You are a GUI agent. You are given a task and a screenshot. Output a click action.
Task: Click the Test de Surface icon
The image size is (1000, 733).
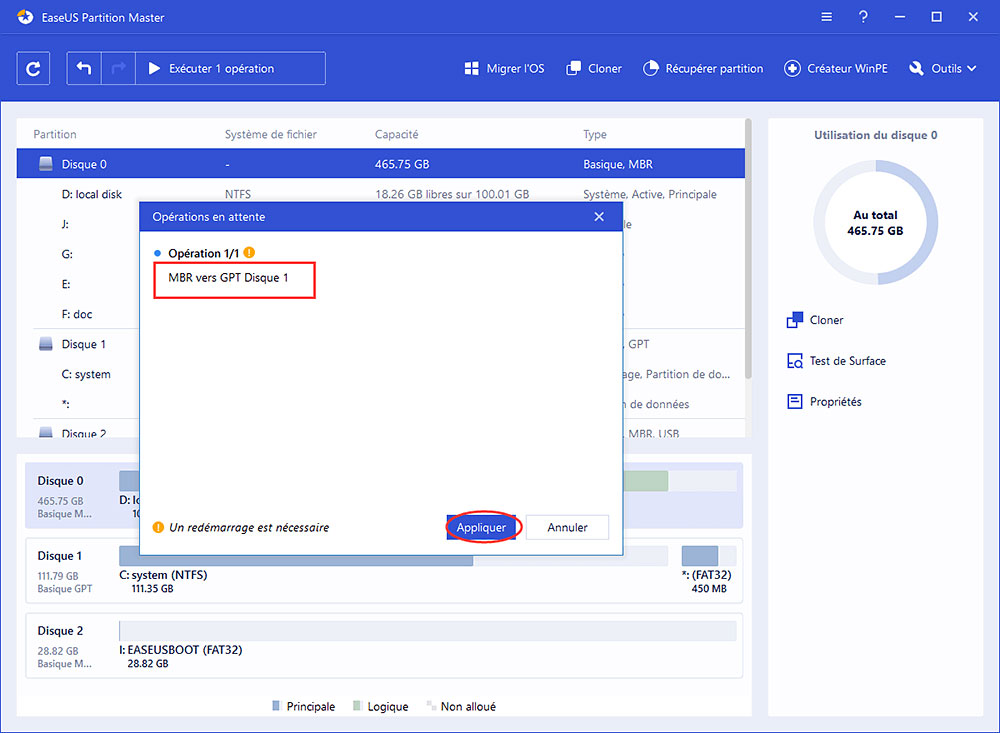coord(795,361)
